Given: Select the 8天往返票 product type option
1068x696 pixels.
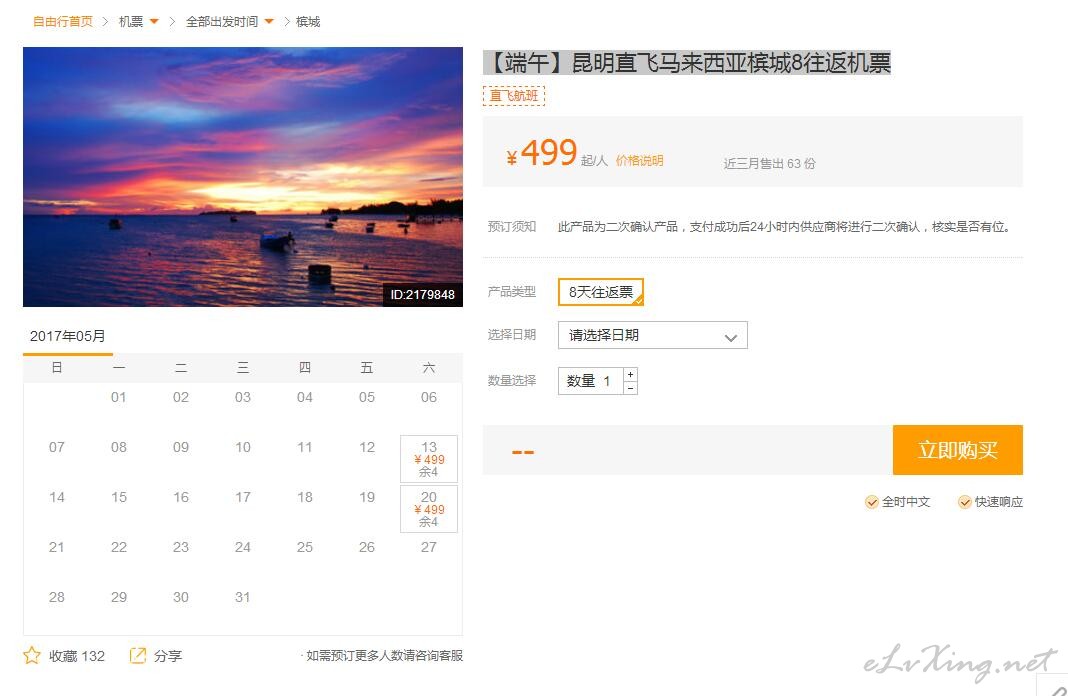Looking at the screenshot, I should tap(601, 292).
